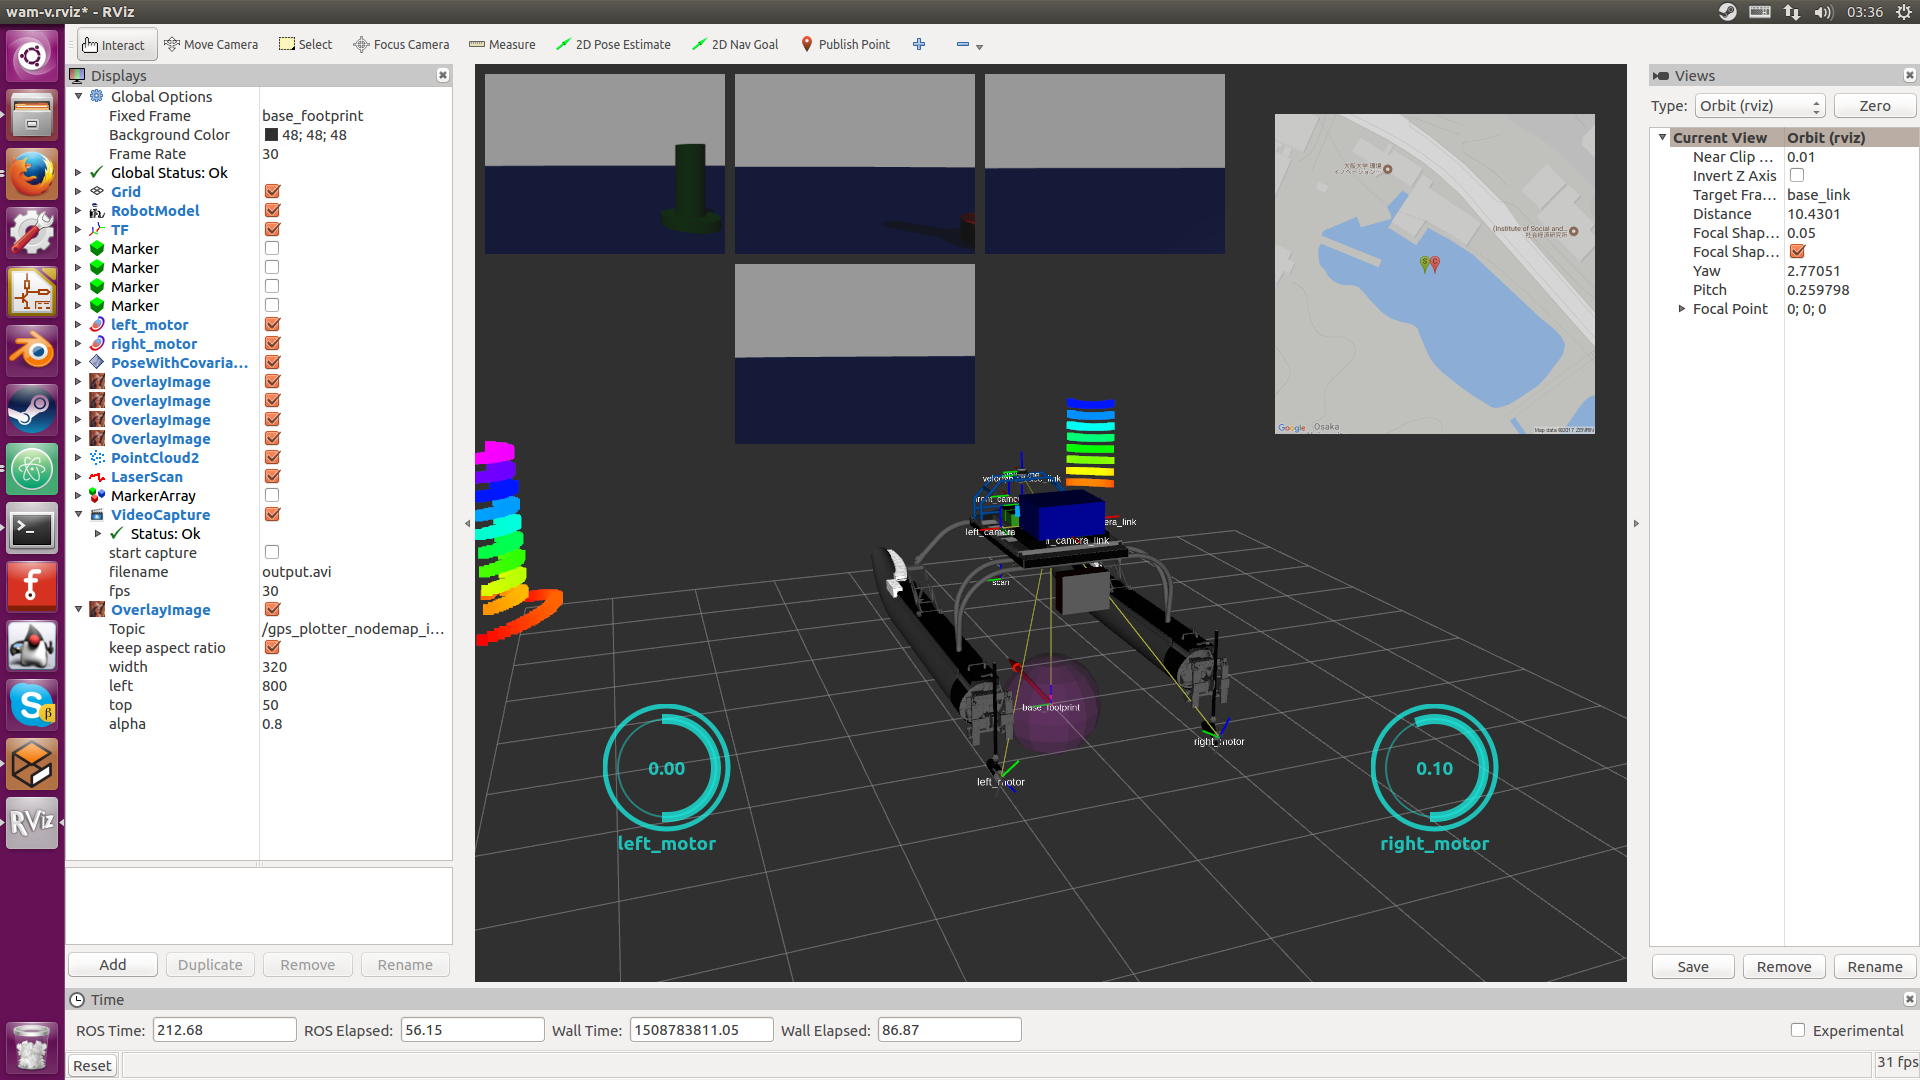Expand the RobotModel display entry
This screenshot has height=1080, width=1920.
[78, 211]
